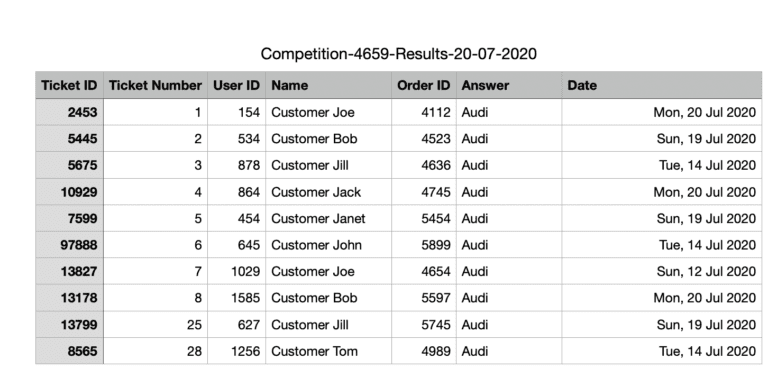Select the Date column header
The height and width of the screenshot is (369, 768).
(662, 85)
